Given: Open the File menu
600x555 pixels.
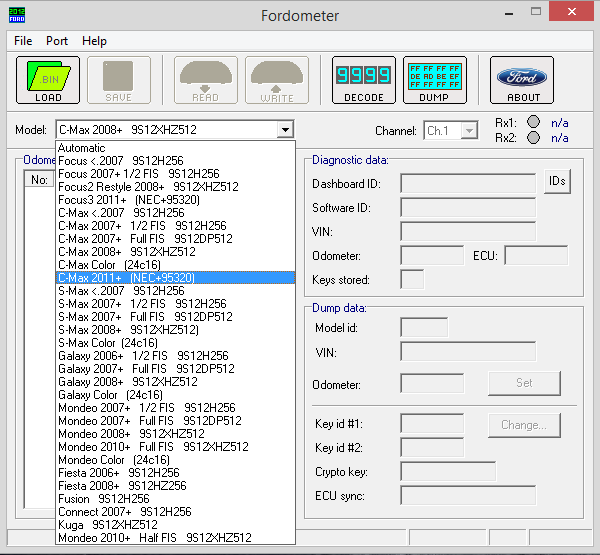Looking at the screenshot, I should pyautogui.click(x=23, y=41).
